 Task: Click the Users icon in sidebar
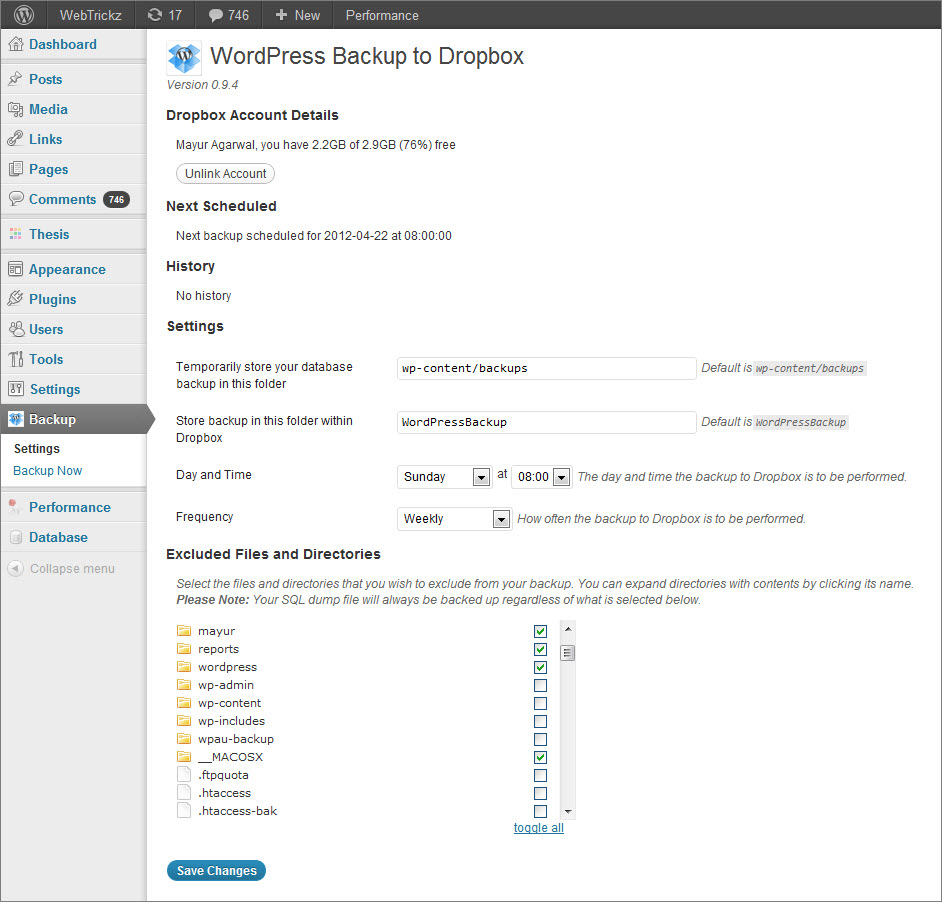pos(16,329)
